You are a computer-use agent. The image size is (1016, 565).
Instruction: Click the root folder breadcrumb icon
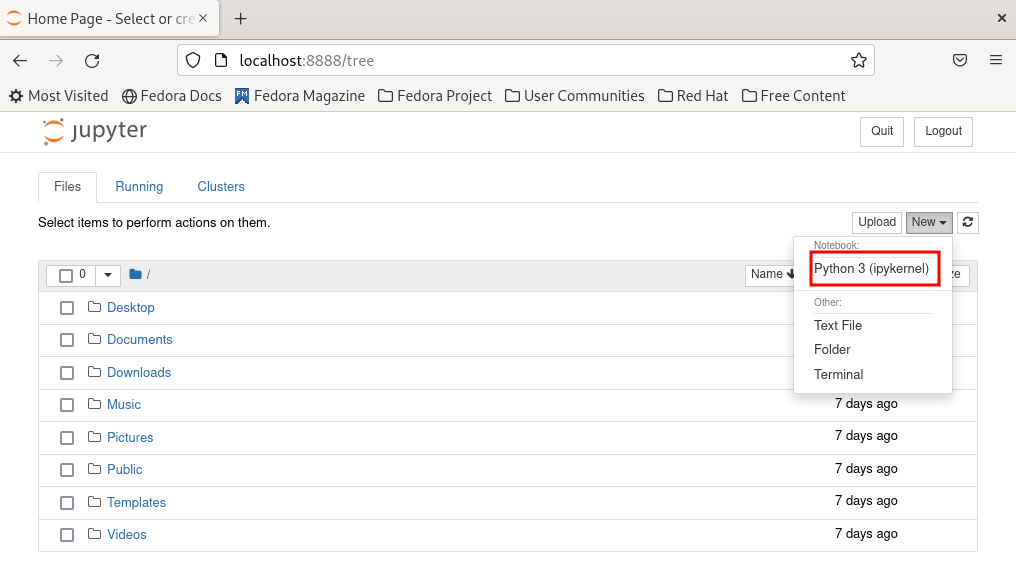[135, 275]
